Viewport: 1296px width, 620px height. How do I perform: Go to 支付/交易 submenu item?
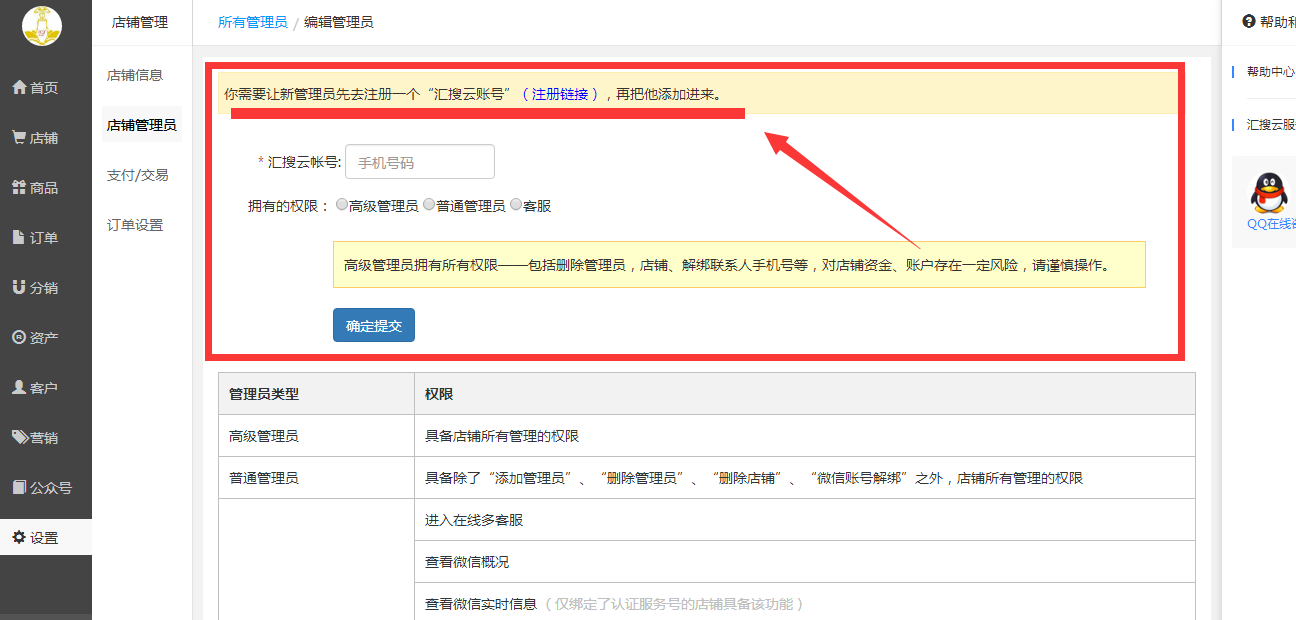click(x=137, y=175)
